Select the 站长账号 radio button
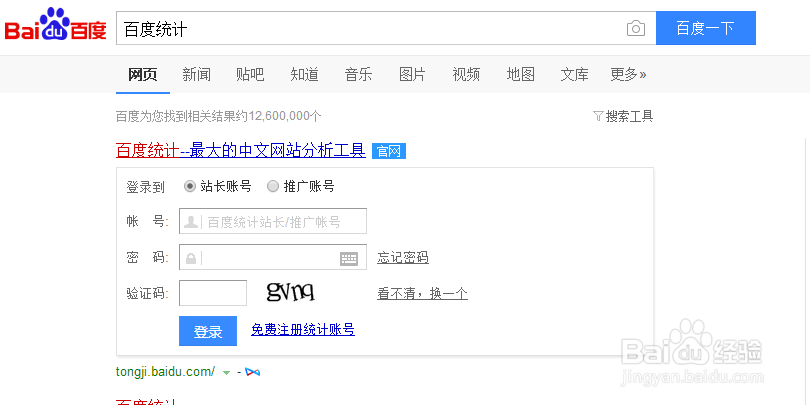The image size is (810, 405). [190, 186]
